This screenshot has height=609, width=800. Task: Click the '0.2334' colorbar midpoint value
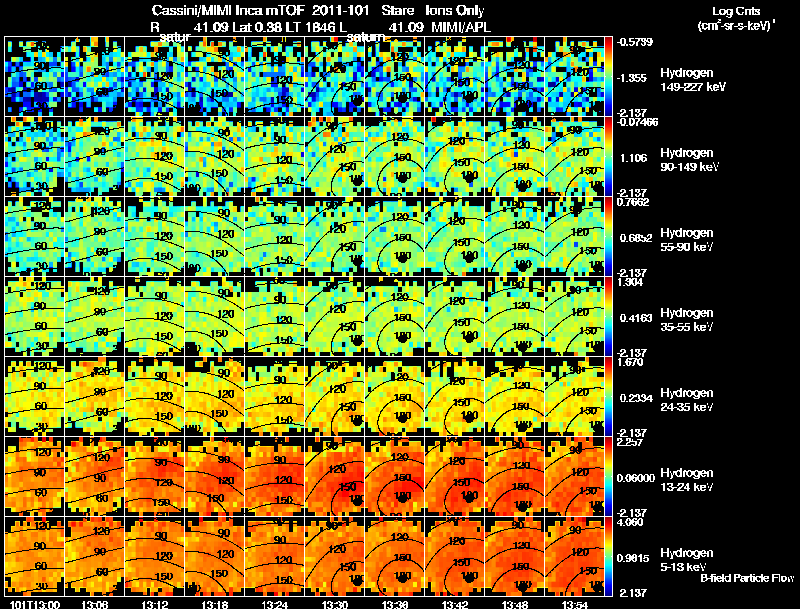tap(636, 398)
